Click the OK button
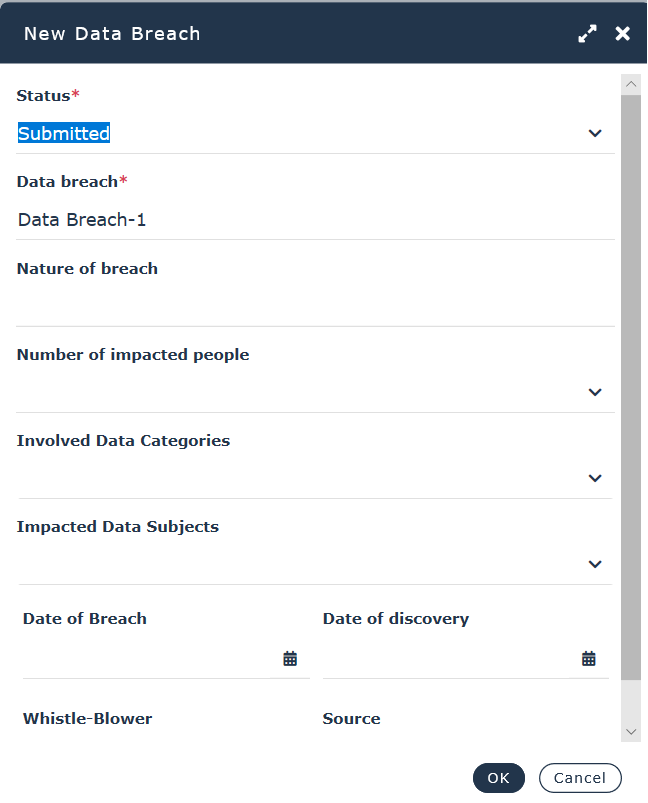The width and height of the screenshot is (648, 803). [498, 778]
